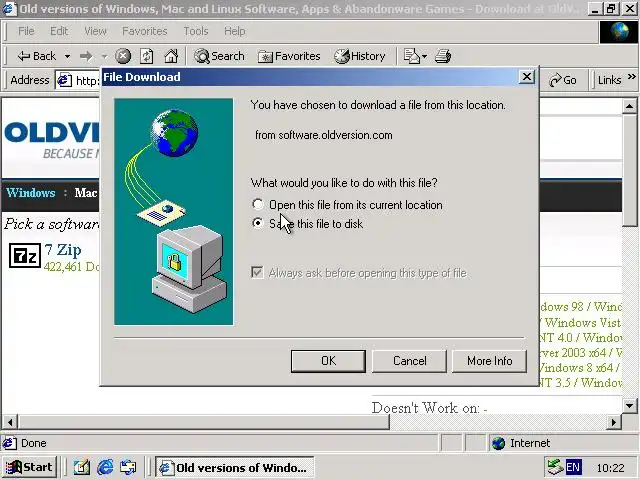
Task: Toggle 'Always ask before opening' checkbox
Action: click(257, 272)
